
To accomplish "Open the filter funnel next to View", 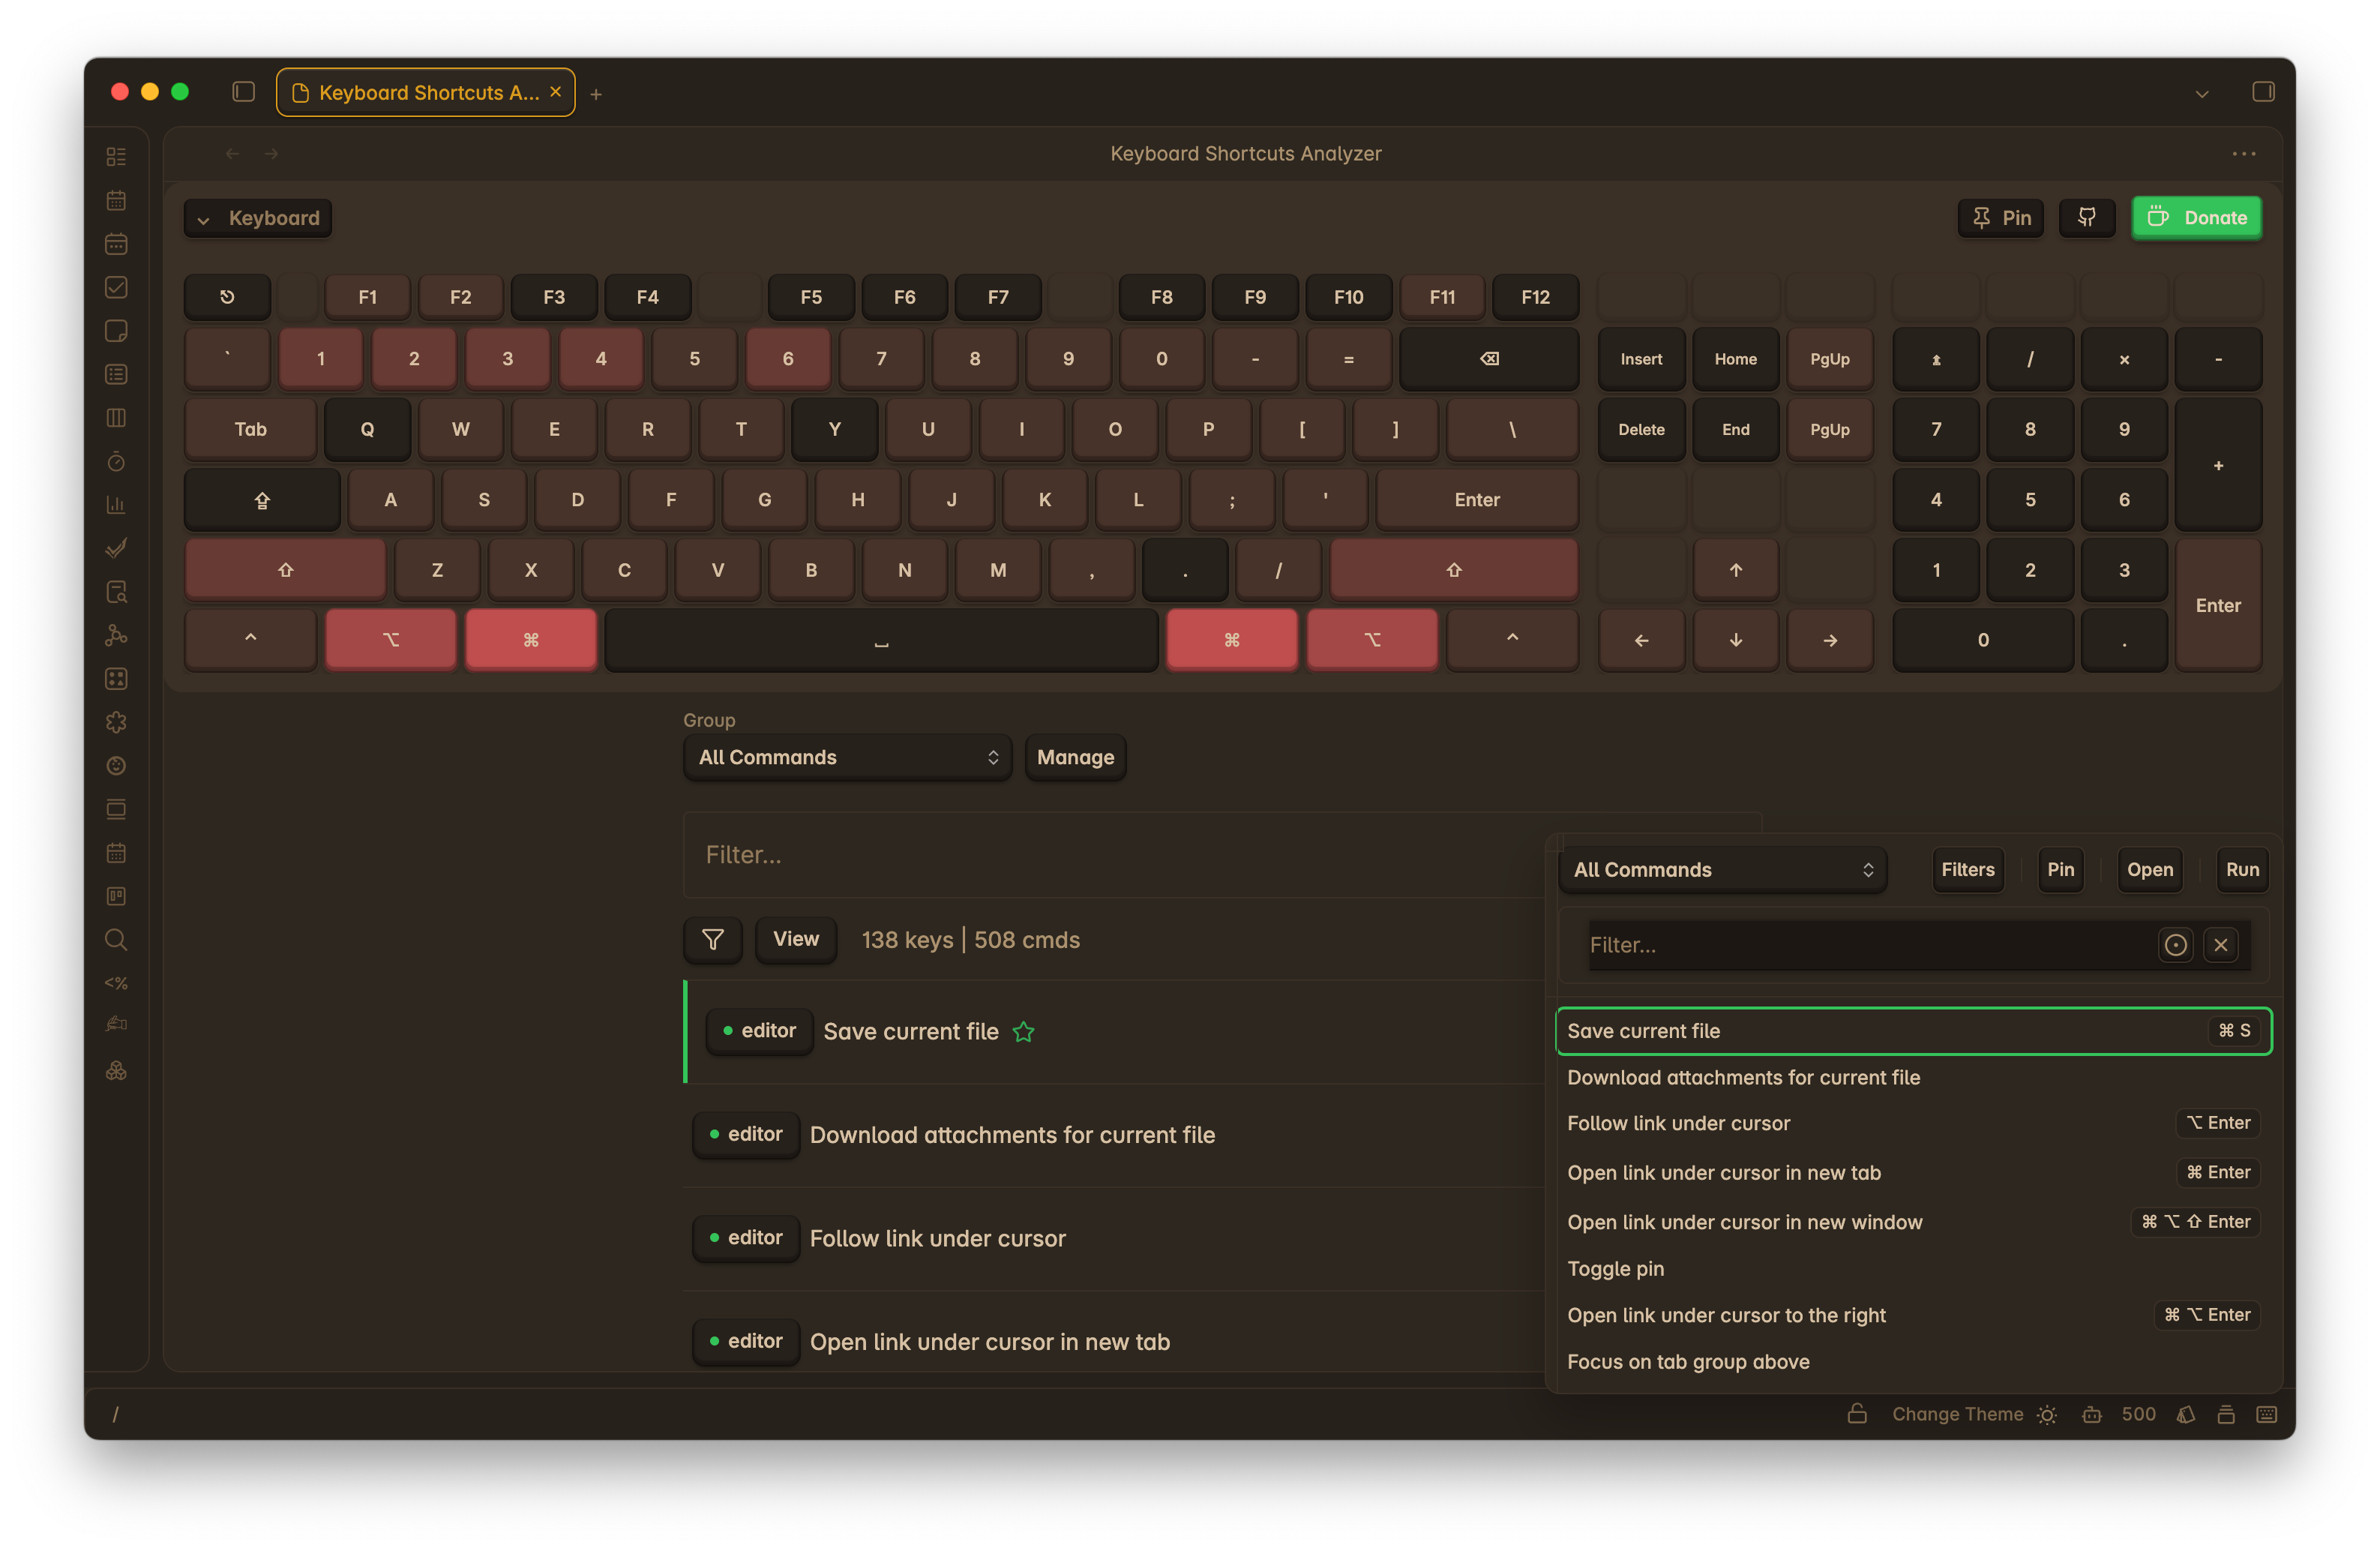I will [712, 939].
